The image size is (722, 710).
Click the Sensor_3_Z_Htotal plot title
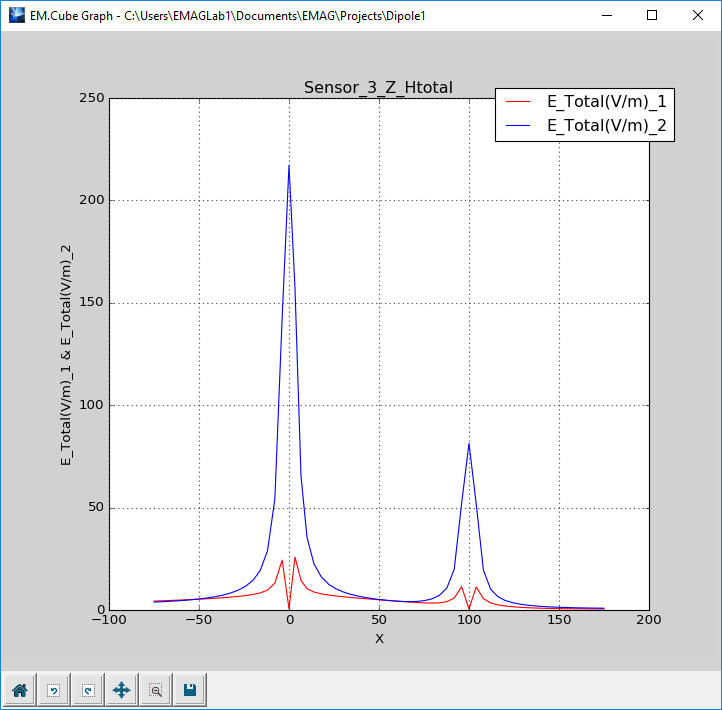pyautogui.click(x=378, y=88)
